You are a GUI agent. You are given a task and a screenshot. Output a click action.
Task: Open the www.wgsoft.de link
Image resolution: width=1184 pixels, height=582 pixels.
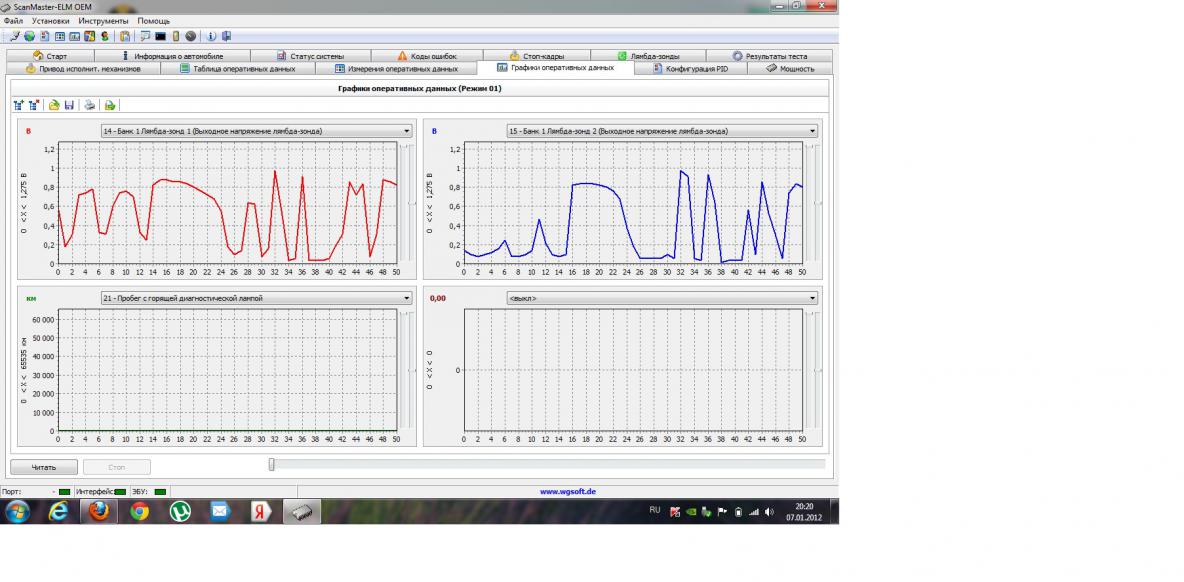[567, 491]
